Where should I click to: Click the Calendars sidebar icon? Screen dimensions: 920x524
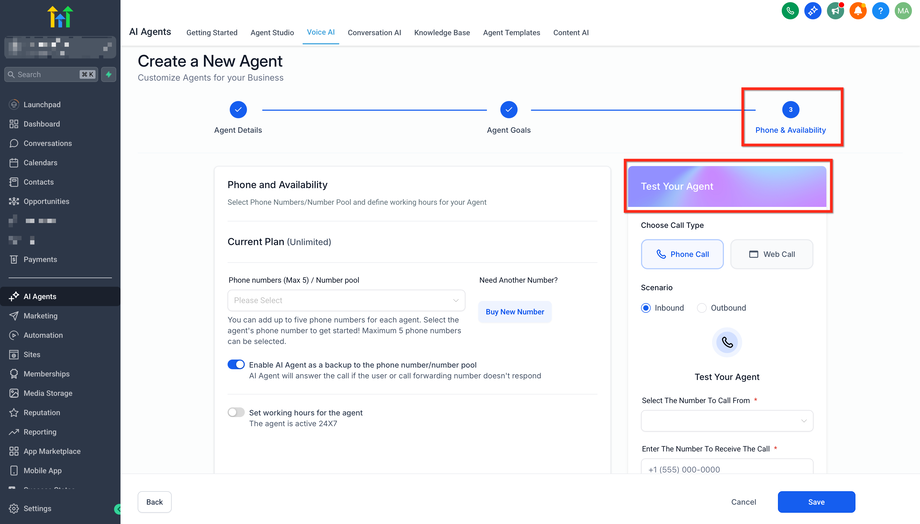point(14,163)
